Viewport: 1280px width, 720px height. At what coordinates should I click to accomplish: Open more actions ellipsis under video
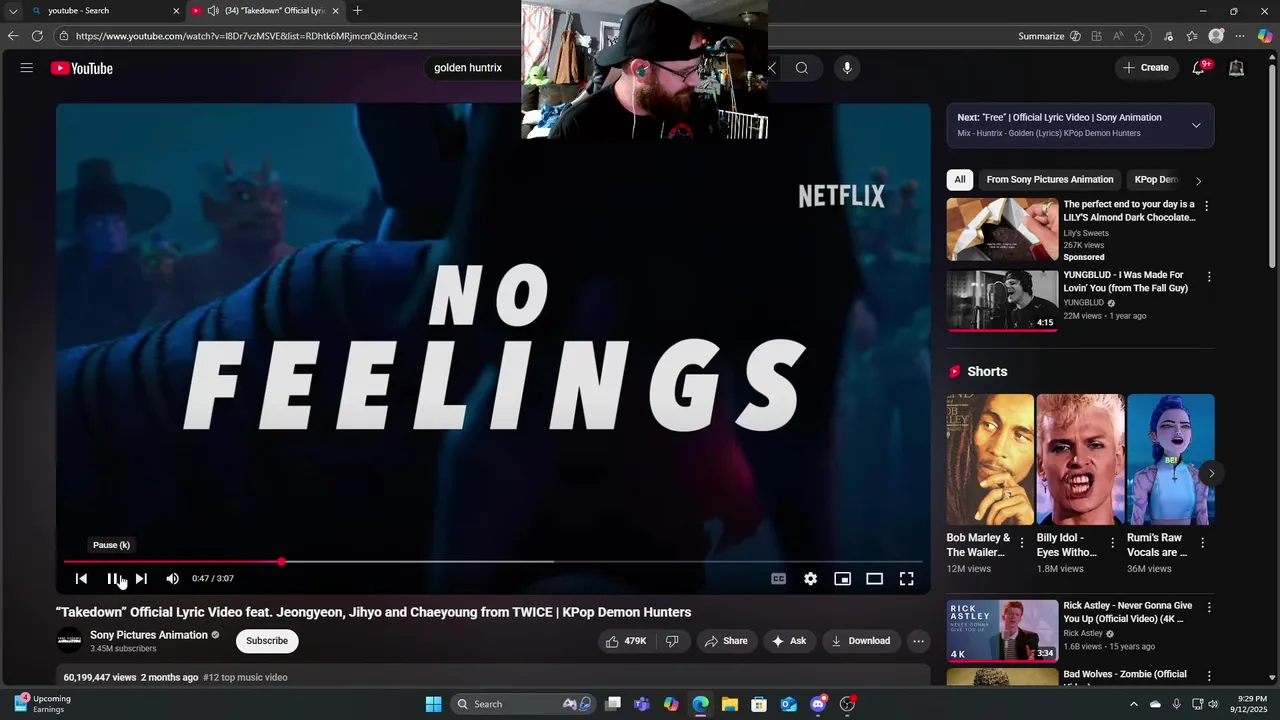(x=918, y=641)
